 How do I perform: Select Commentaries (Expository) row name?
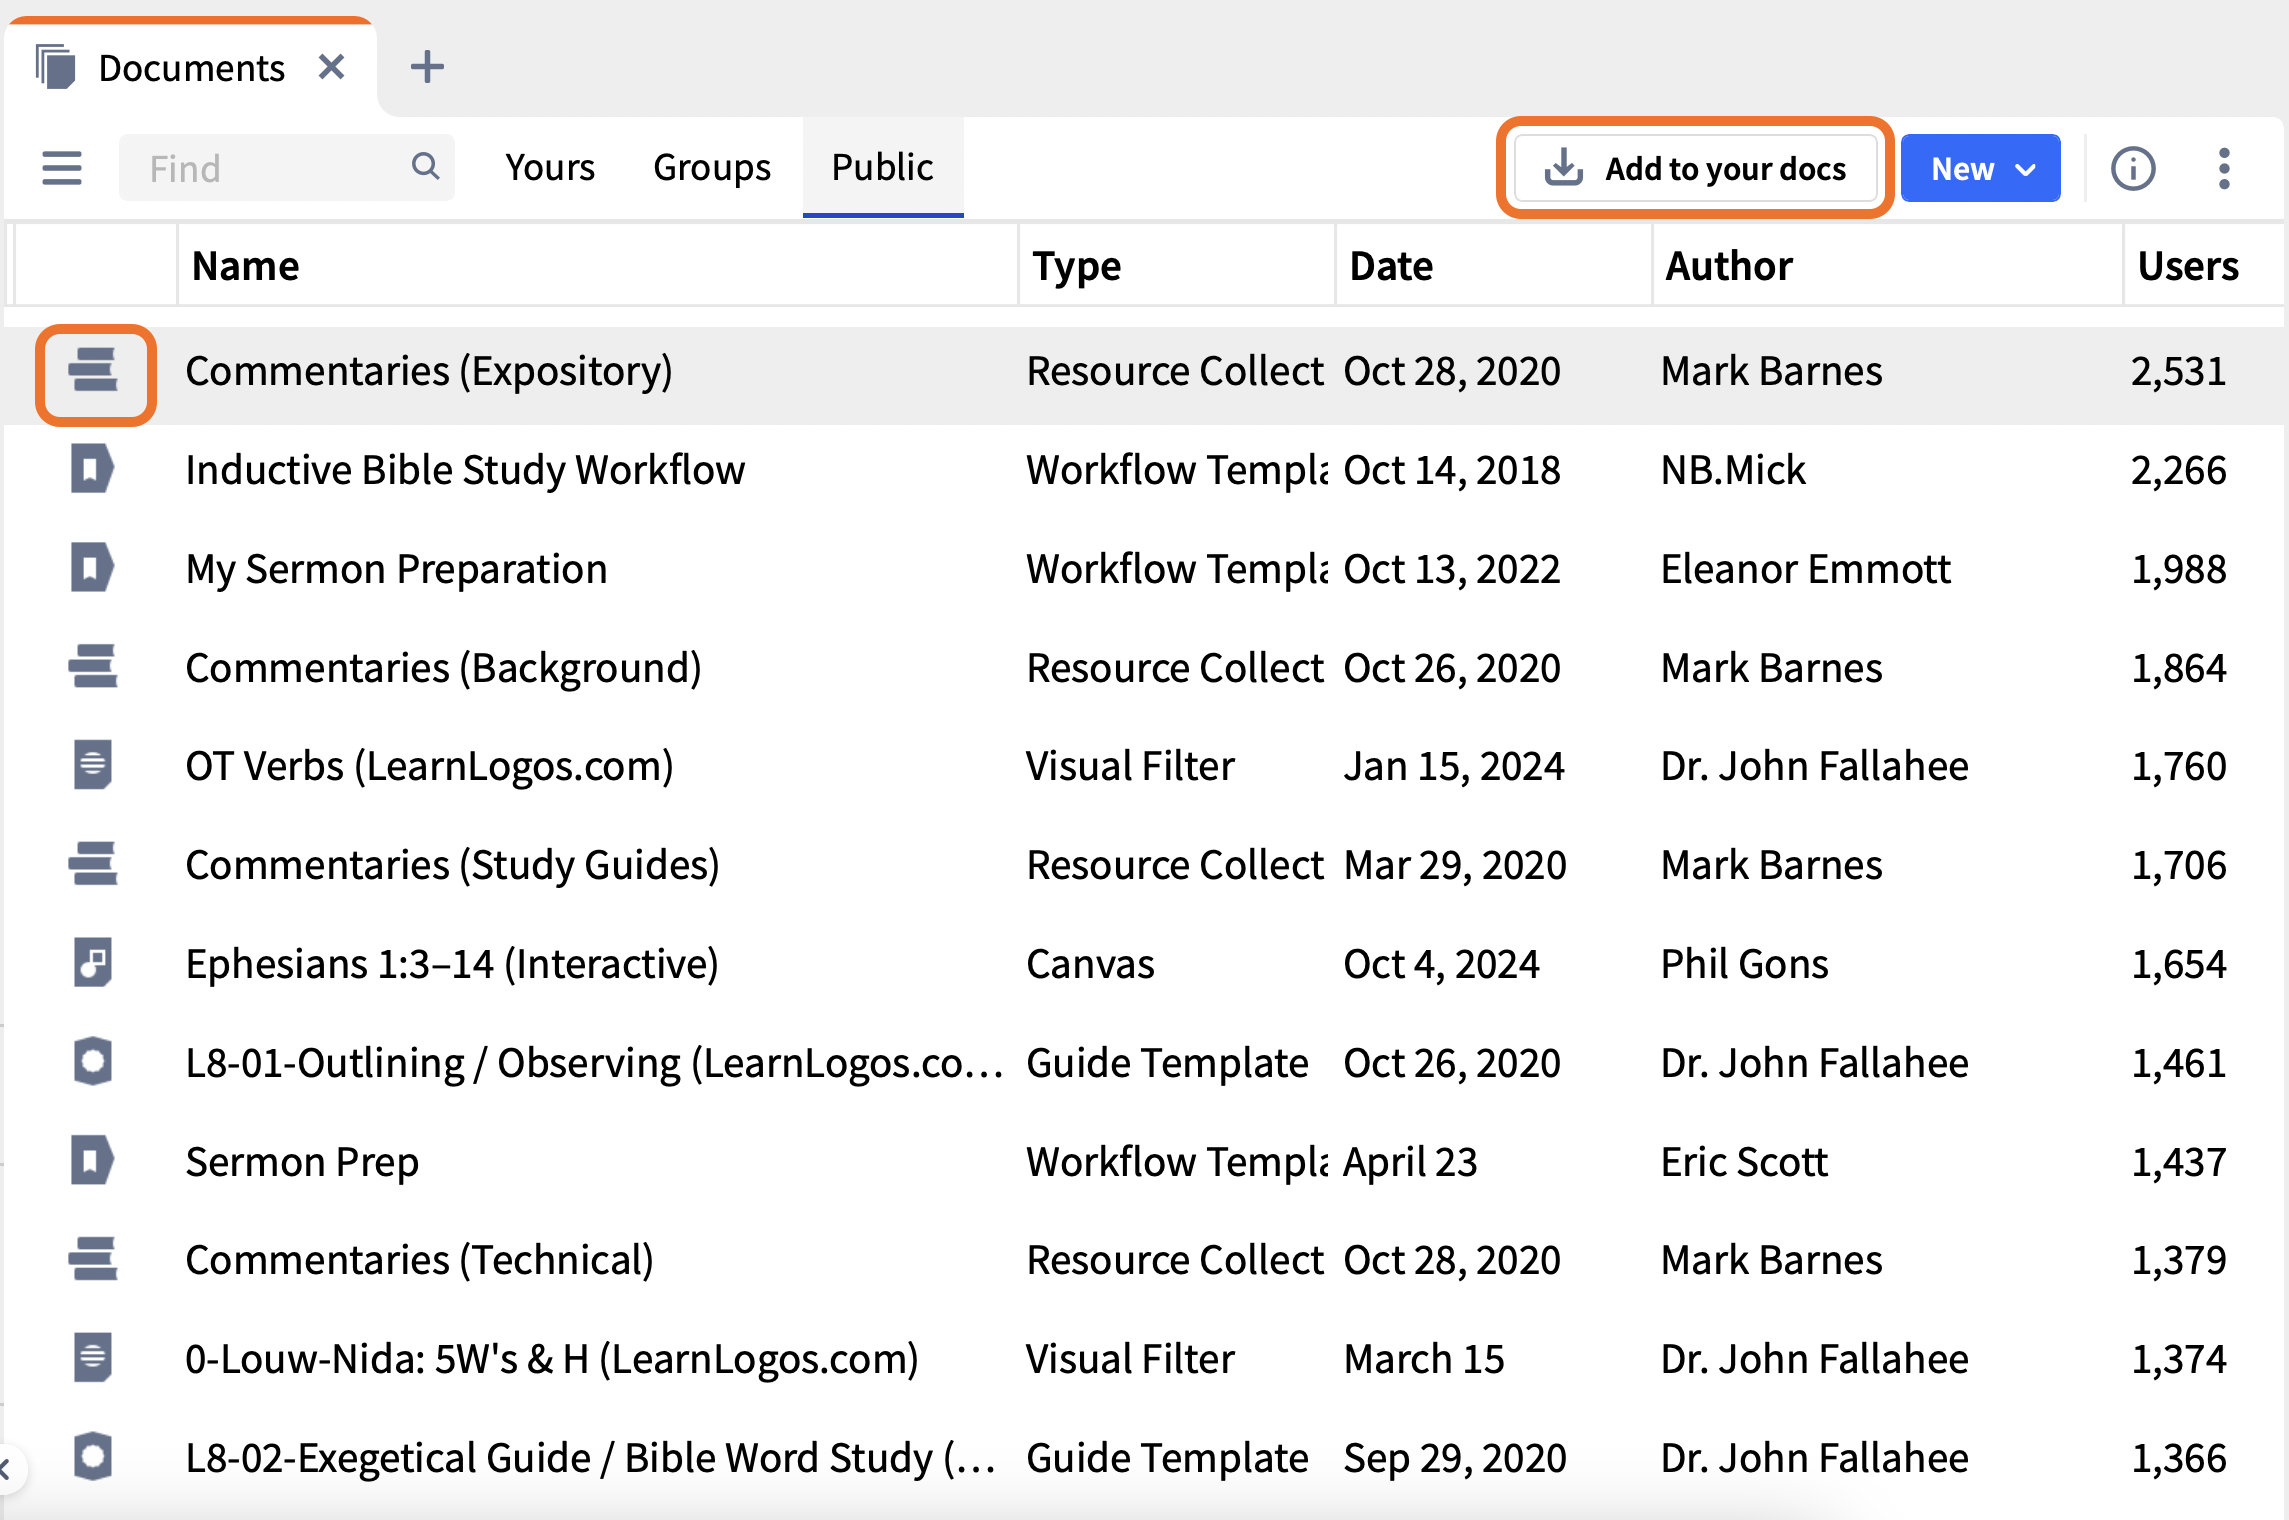tap(429, 371)
